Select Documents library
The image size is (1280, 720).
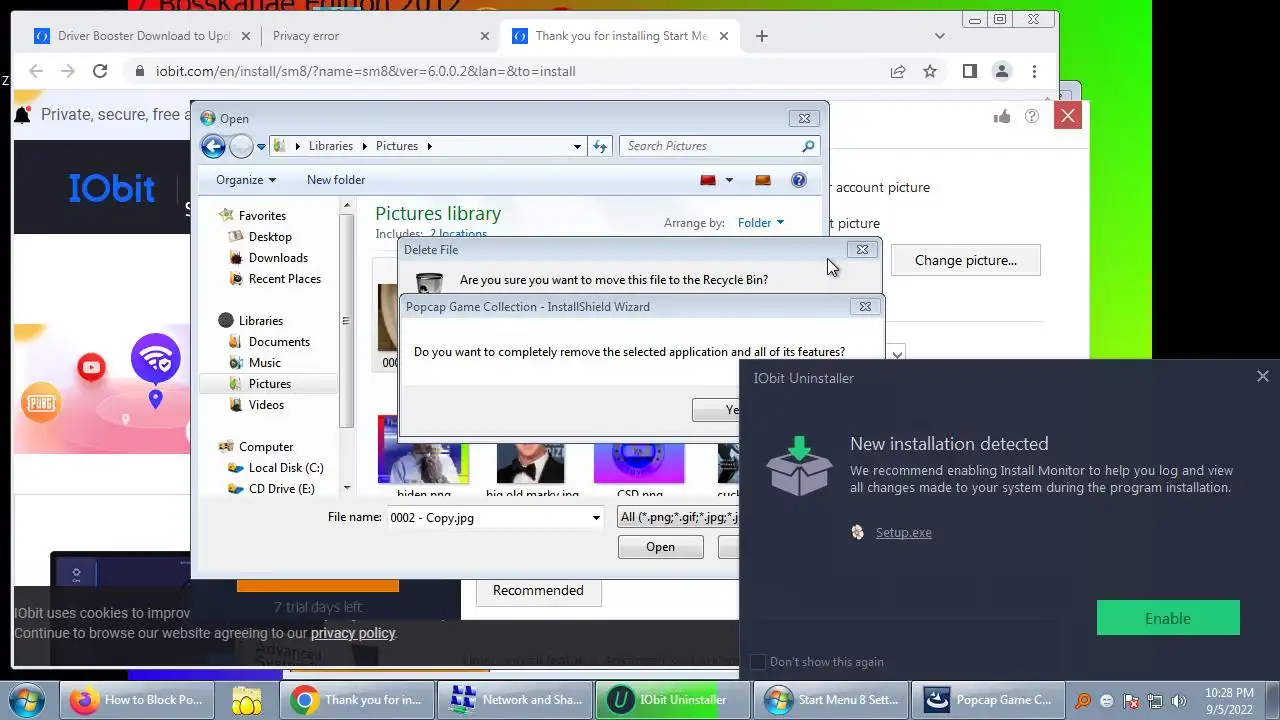279,342
